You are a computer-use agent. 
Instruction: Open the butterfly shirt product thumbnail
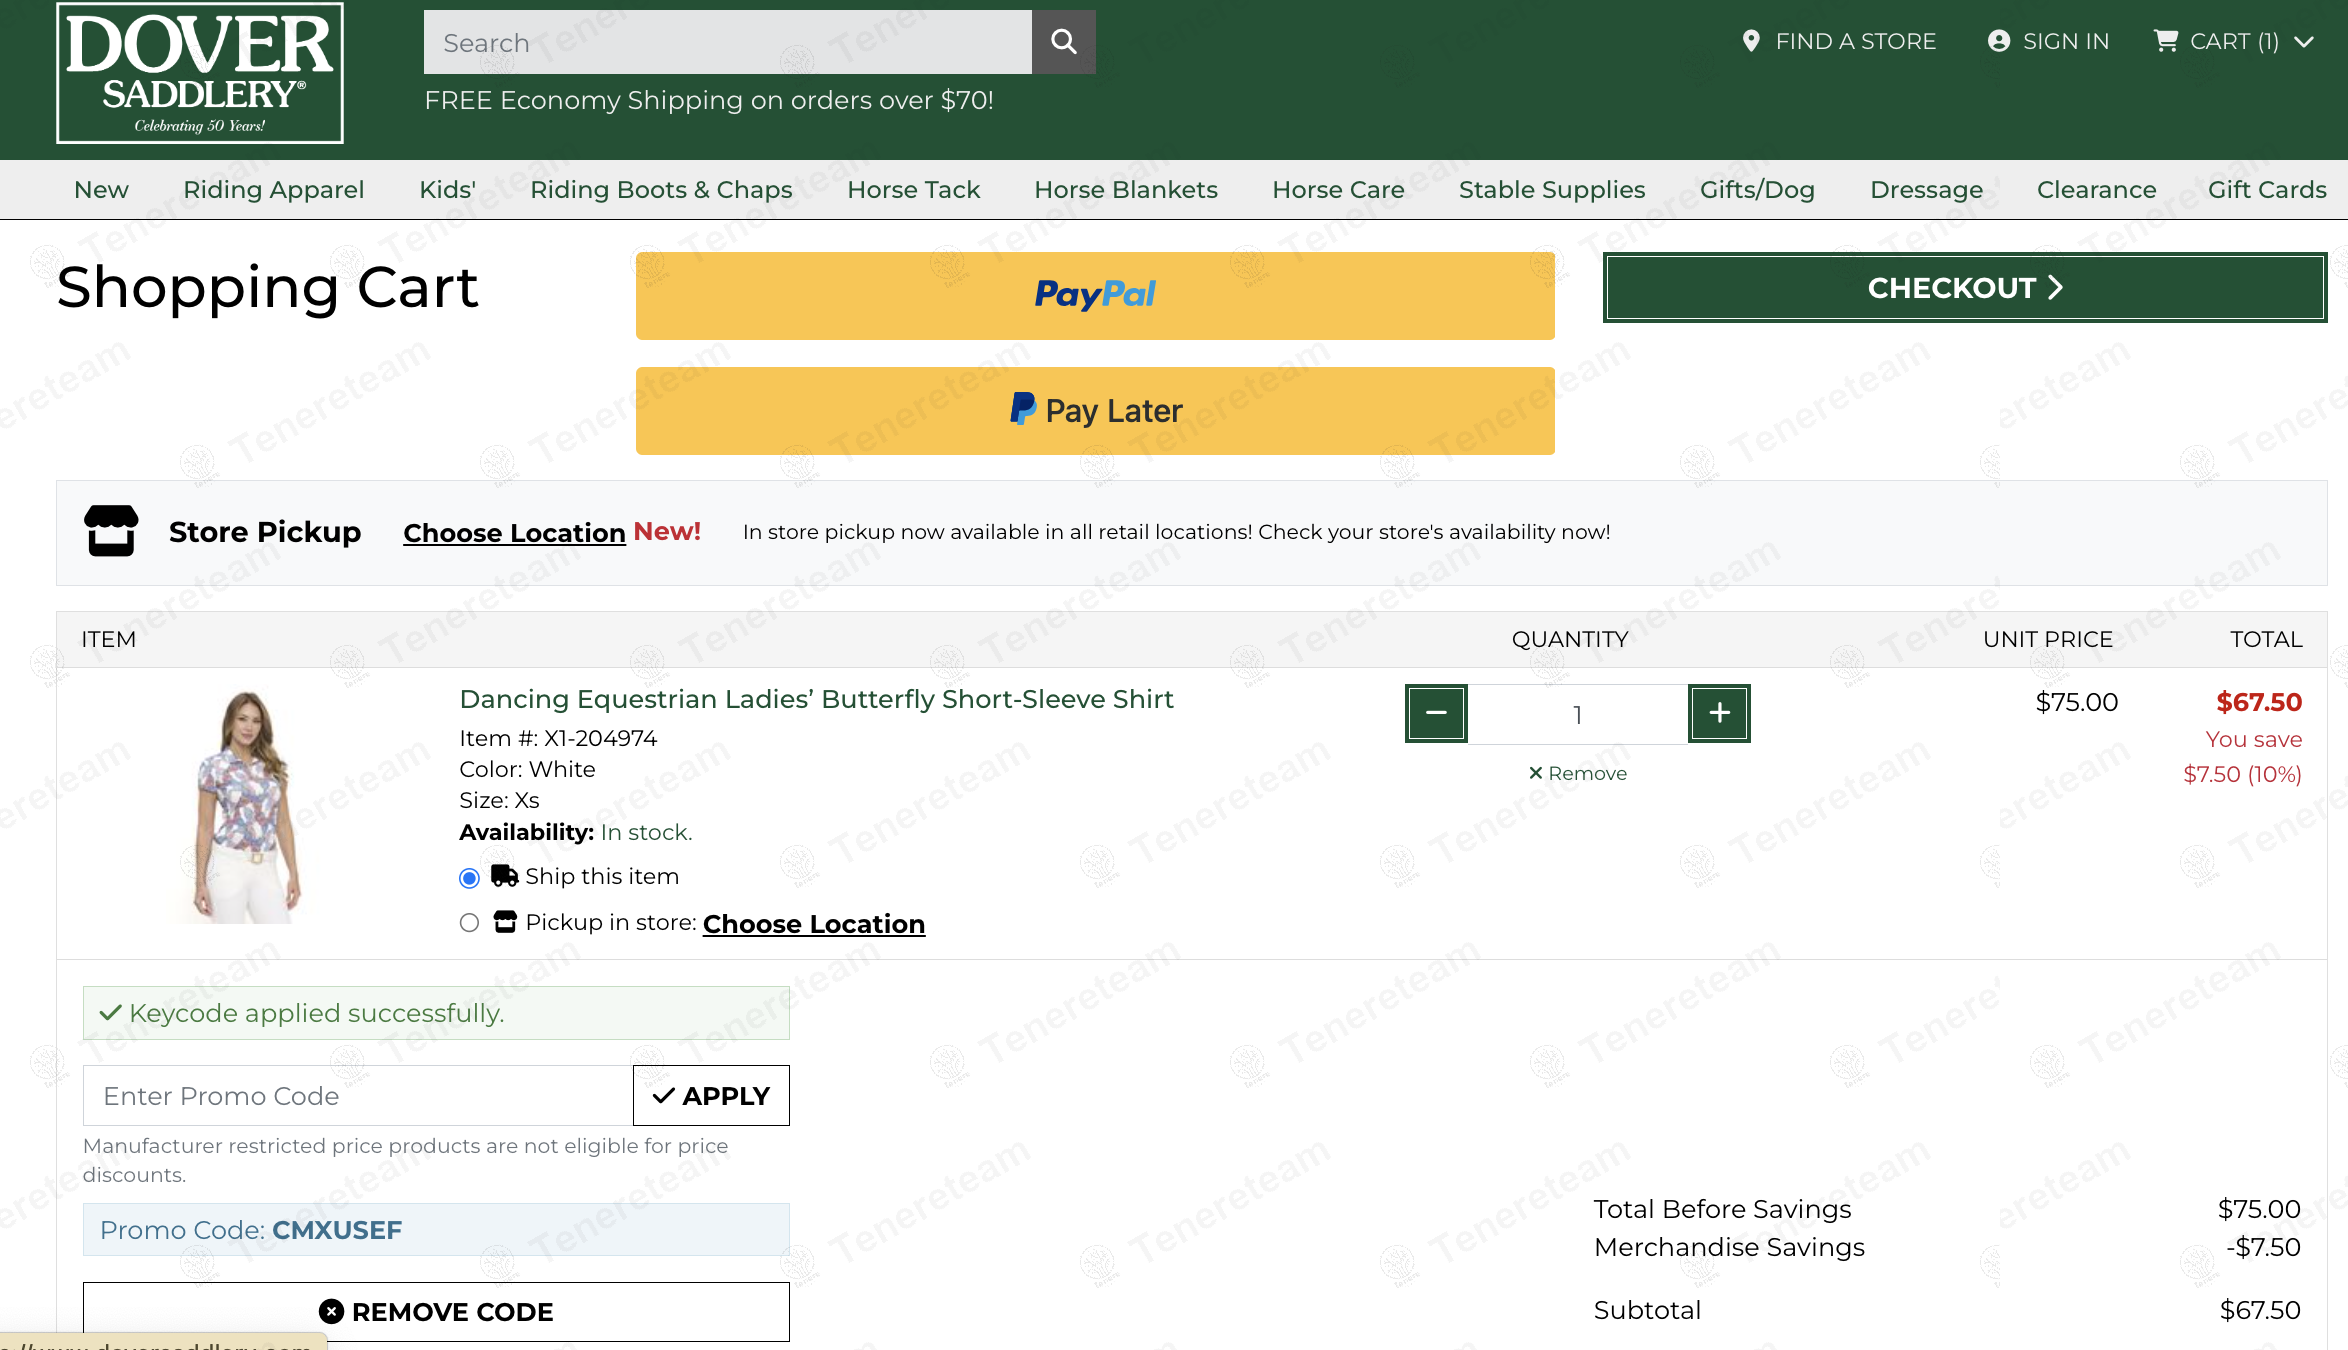click(x=244, y=806)
